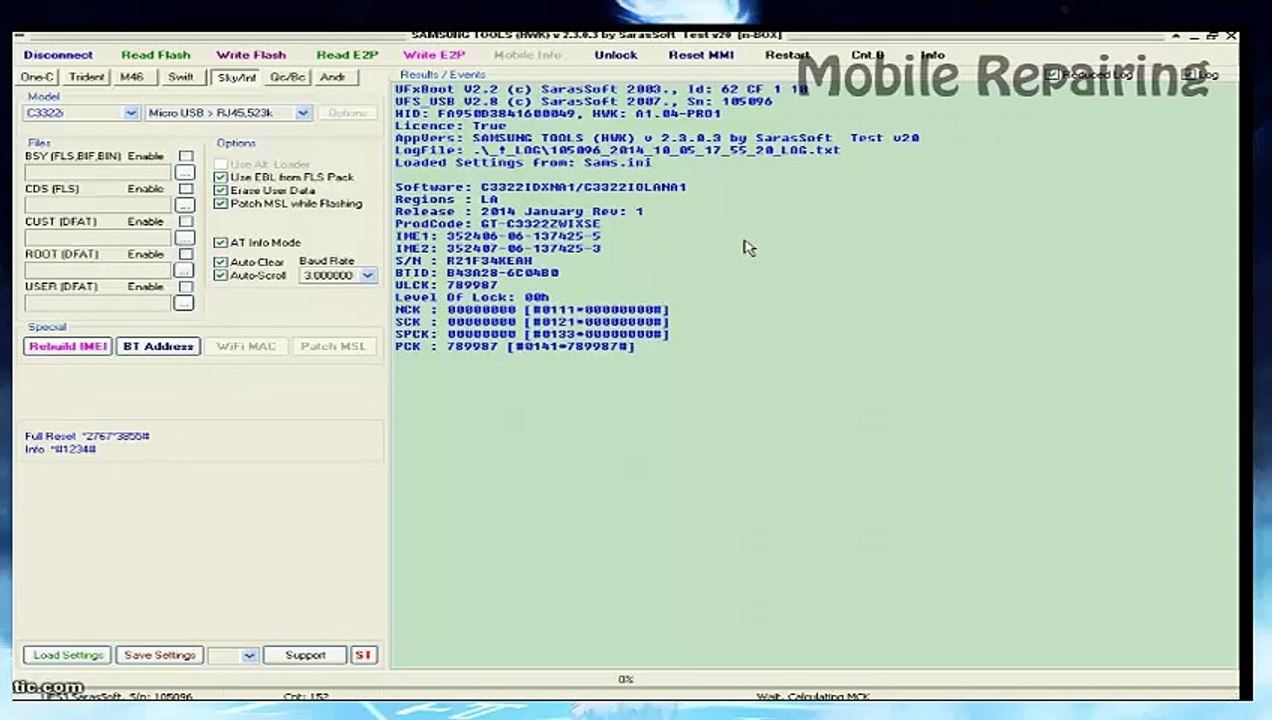Click the Cnt.0 command
The height and width of the screenshot is (720, 1272).
(x=867, y=55)
